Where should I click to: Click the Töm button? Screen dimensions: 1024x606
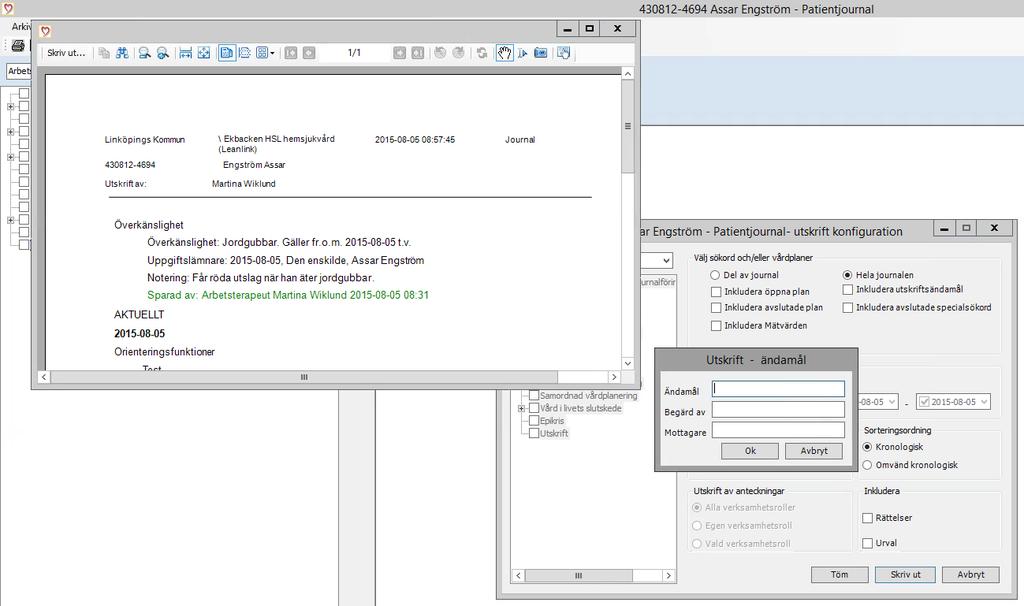[x=839, y=575]
